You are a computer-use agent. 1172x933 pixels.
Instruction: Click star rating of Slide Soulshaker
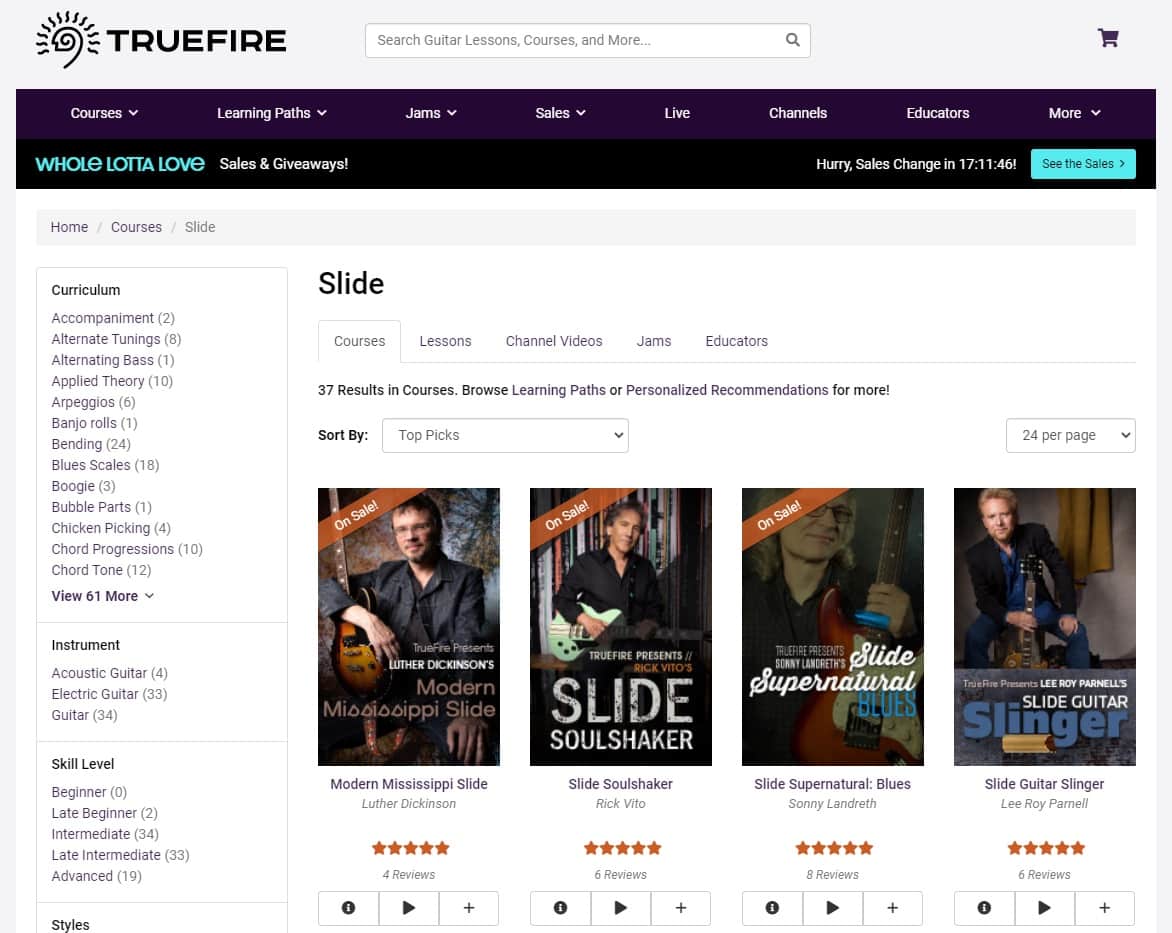(622, 848)
